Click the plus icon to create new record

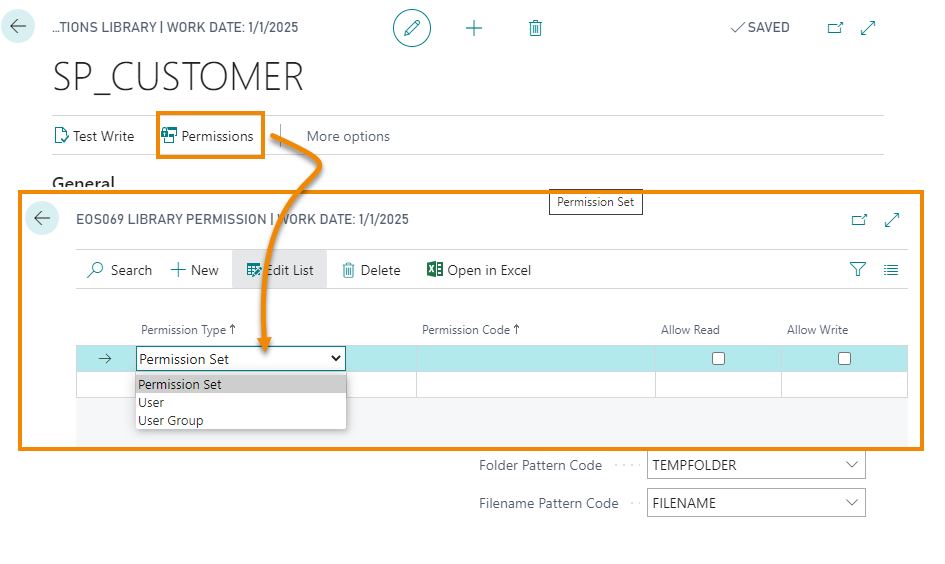[474, 28]
